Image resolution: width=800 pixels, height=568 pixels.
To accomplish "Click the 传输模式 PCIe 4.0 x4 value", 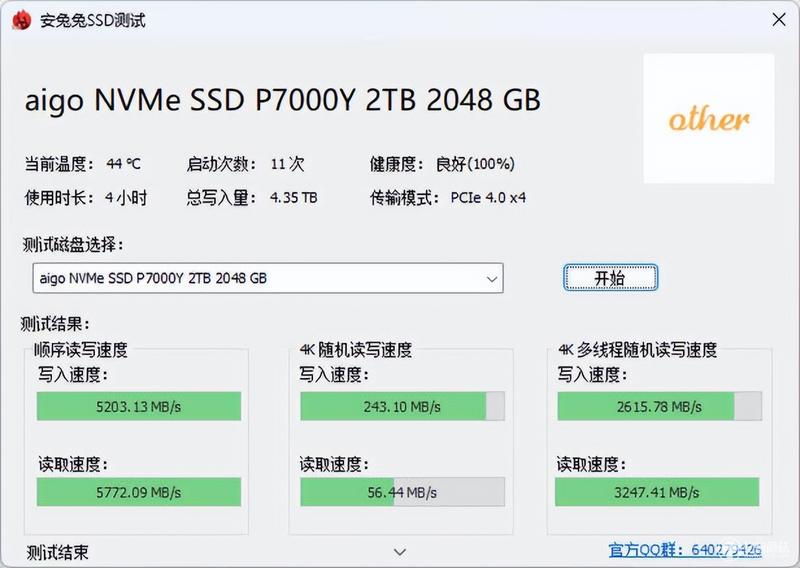I will (488, 197).
